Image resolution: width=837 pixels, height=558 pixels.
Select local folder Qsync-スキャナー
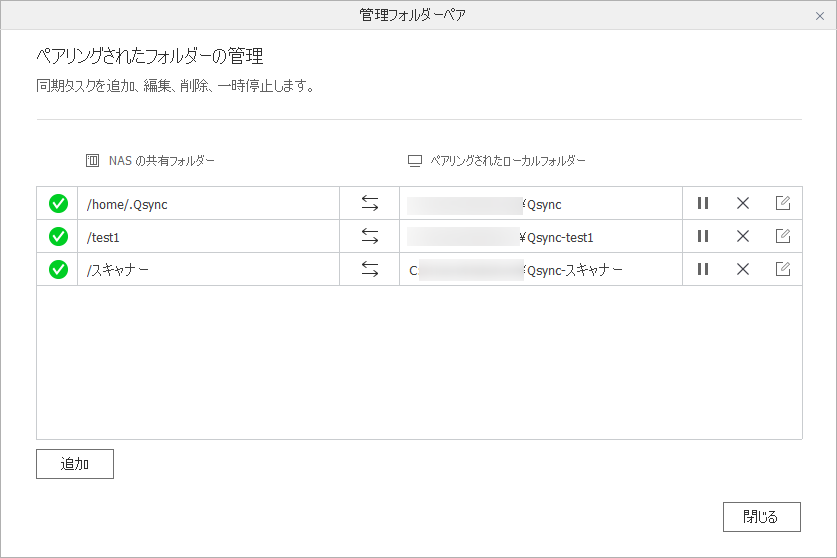tap(574, 270)
